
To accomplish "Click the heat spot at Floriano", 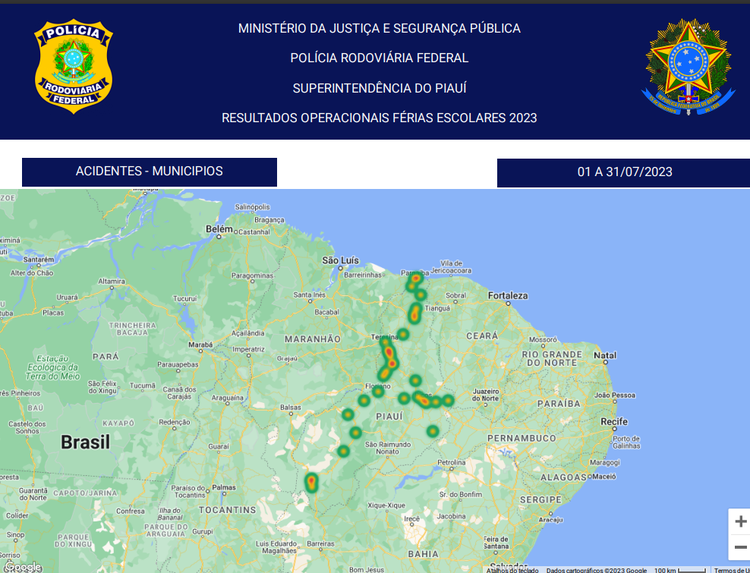I will coord(378,392).
